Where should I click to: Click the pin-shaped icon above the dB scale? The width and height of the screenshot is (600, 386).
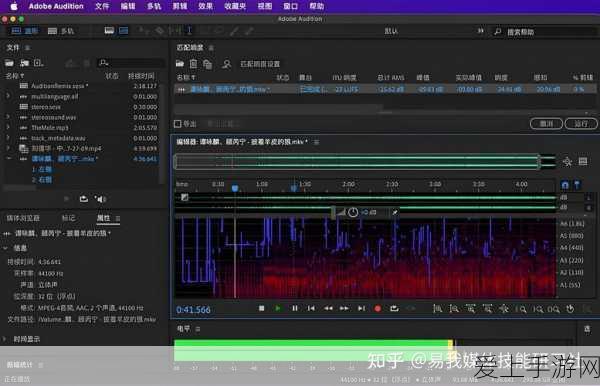pyautogui.click(x=577, y=185)
